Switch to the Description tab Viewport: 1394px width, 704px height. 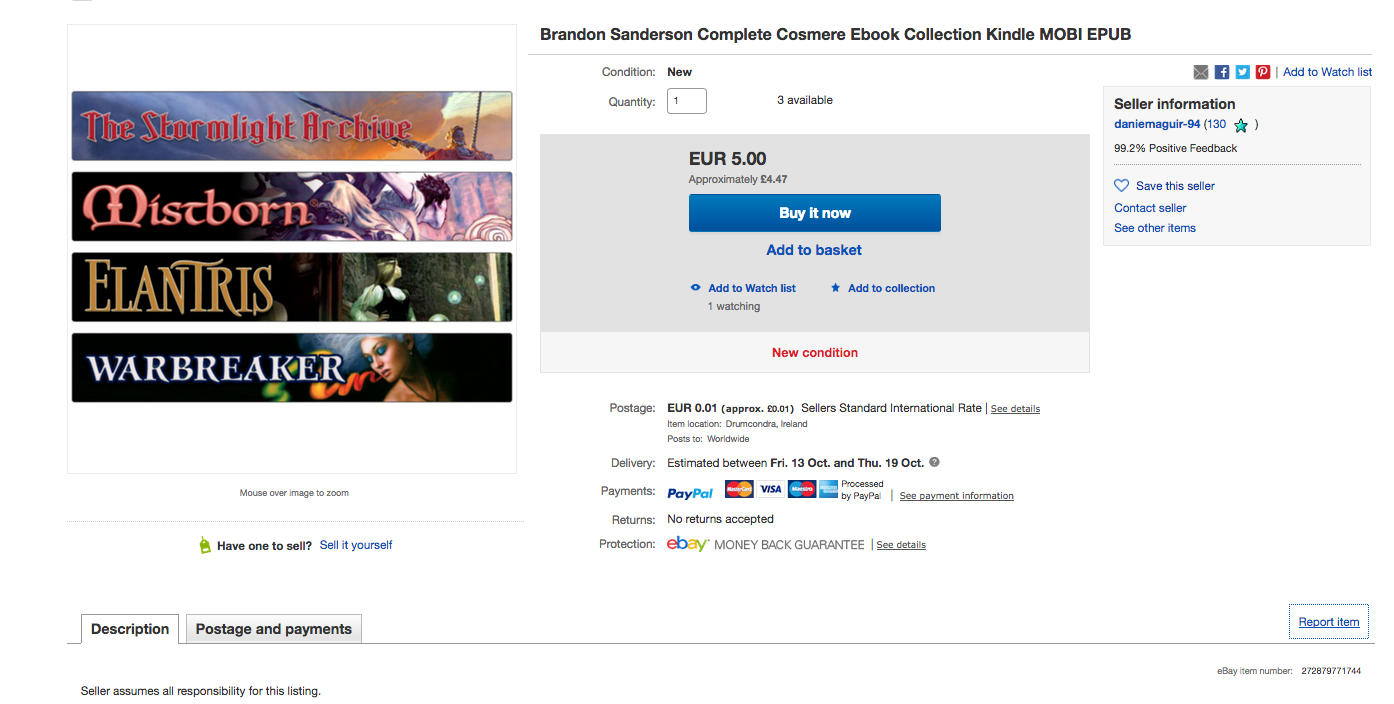click(130, 629)
